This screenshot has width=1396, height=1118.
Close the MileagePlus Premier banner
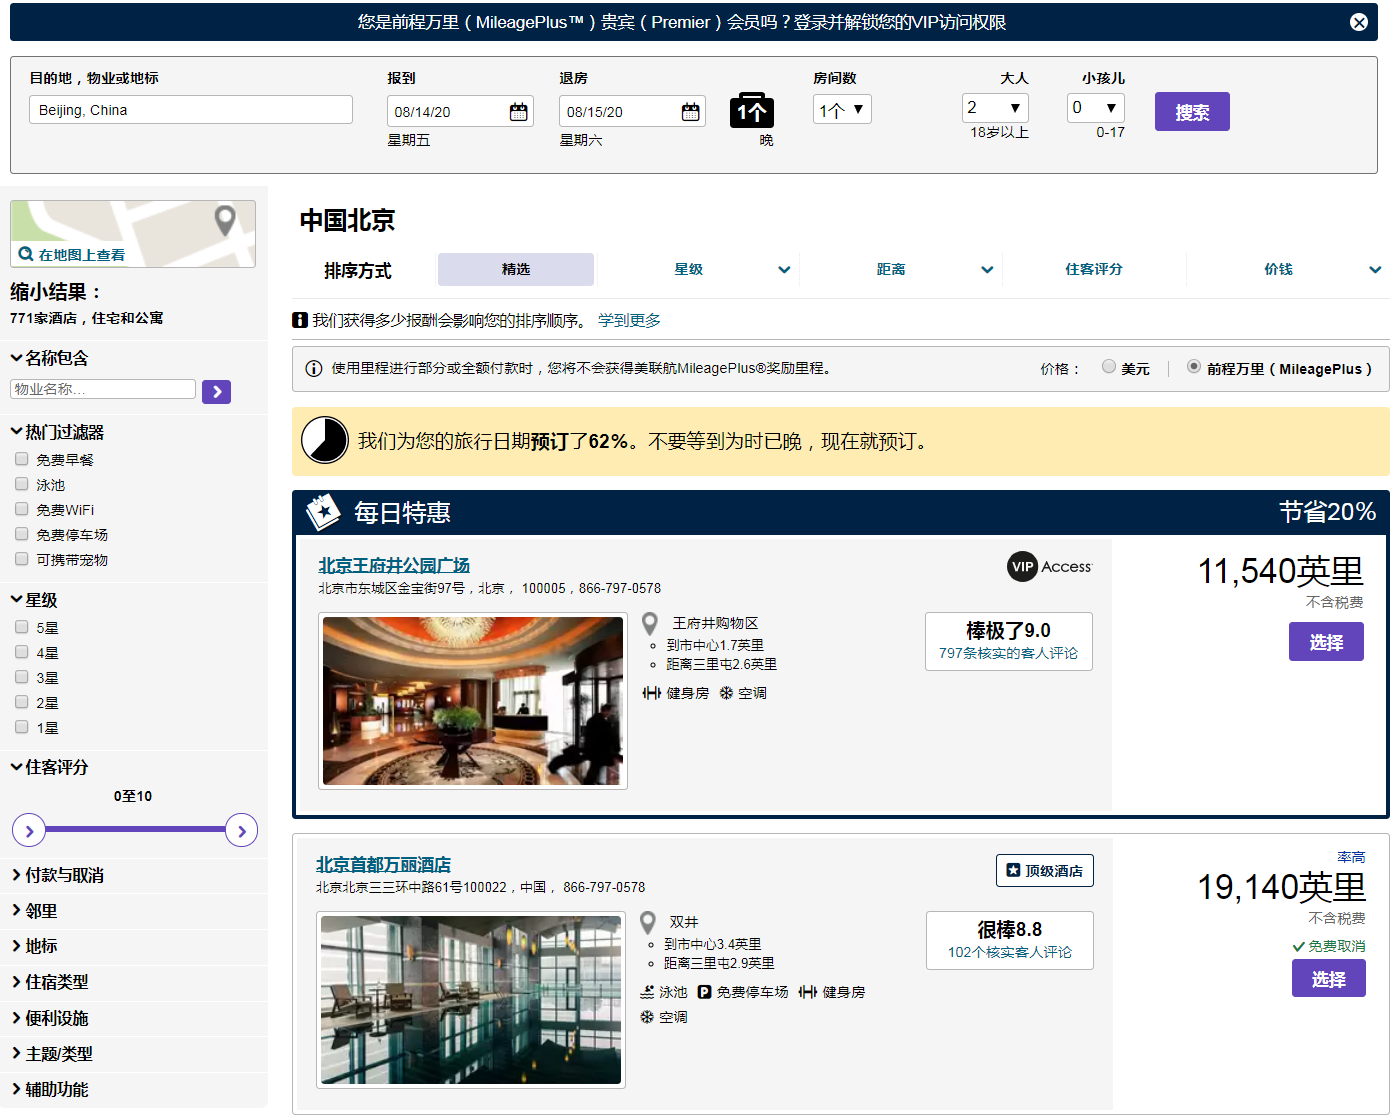1358,22
